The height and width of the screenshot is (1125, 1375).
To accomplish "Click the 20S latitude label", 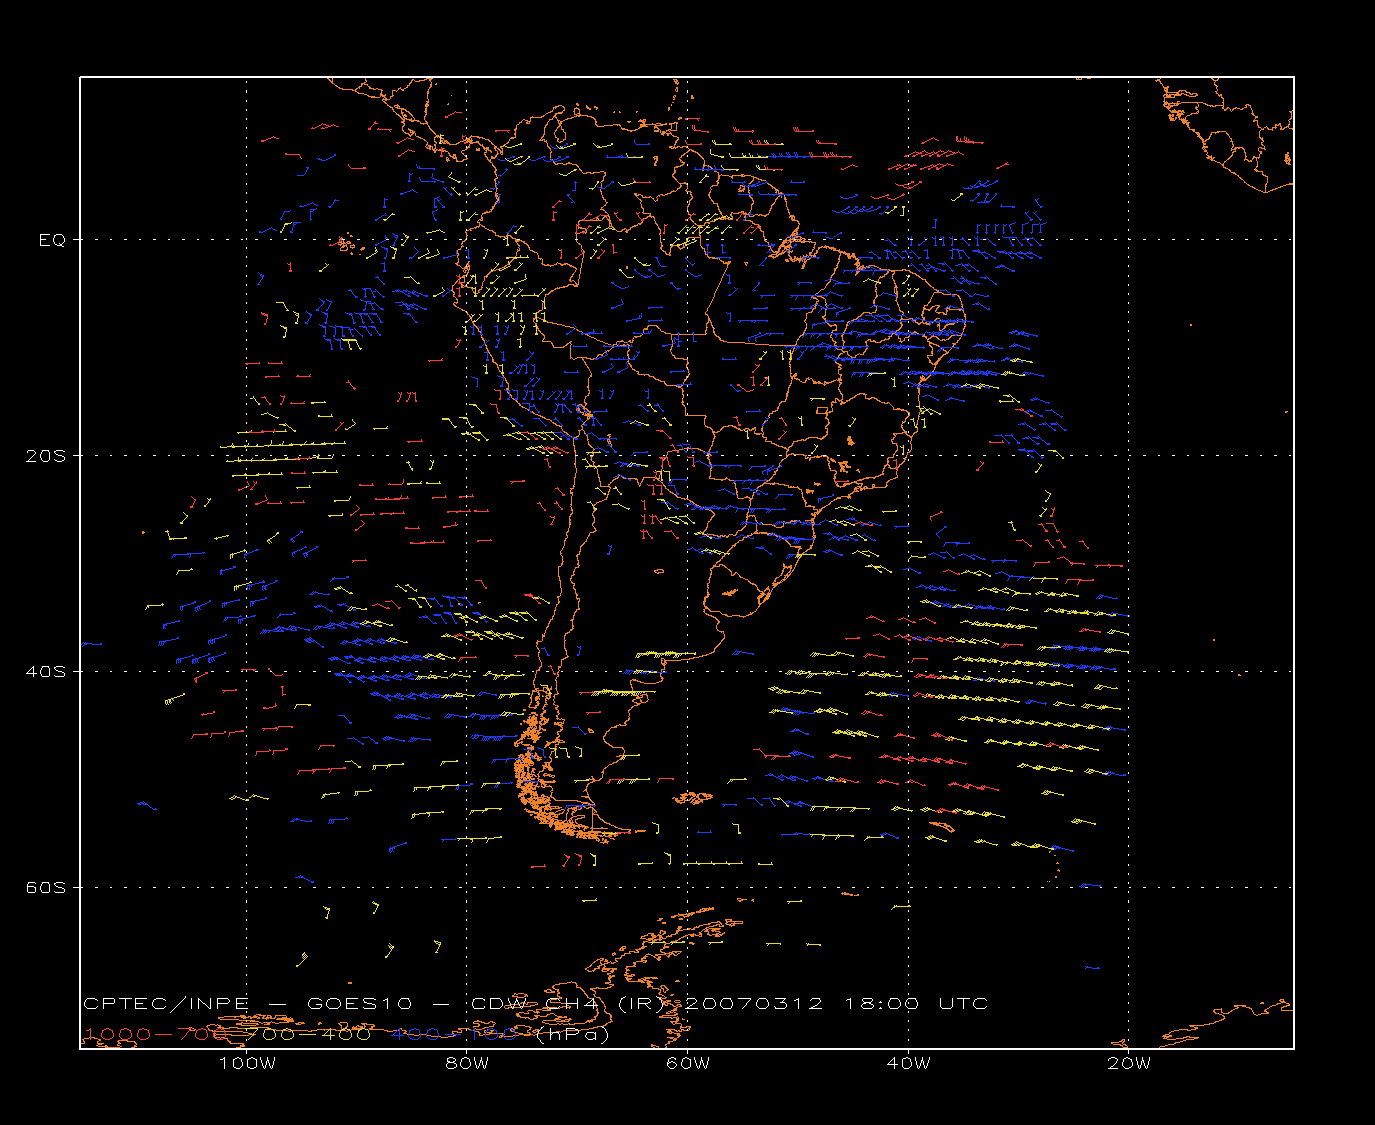I will click(45, 455).
